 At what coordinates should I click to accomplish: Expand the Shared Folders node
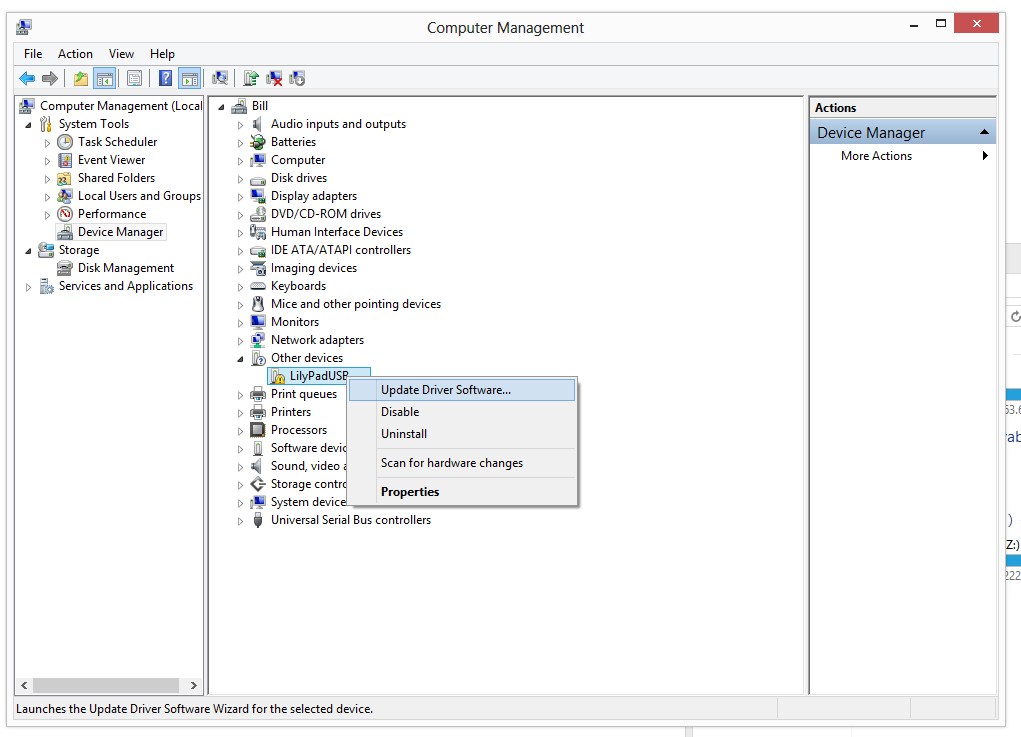tap(47, 178)
